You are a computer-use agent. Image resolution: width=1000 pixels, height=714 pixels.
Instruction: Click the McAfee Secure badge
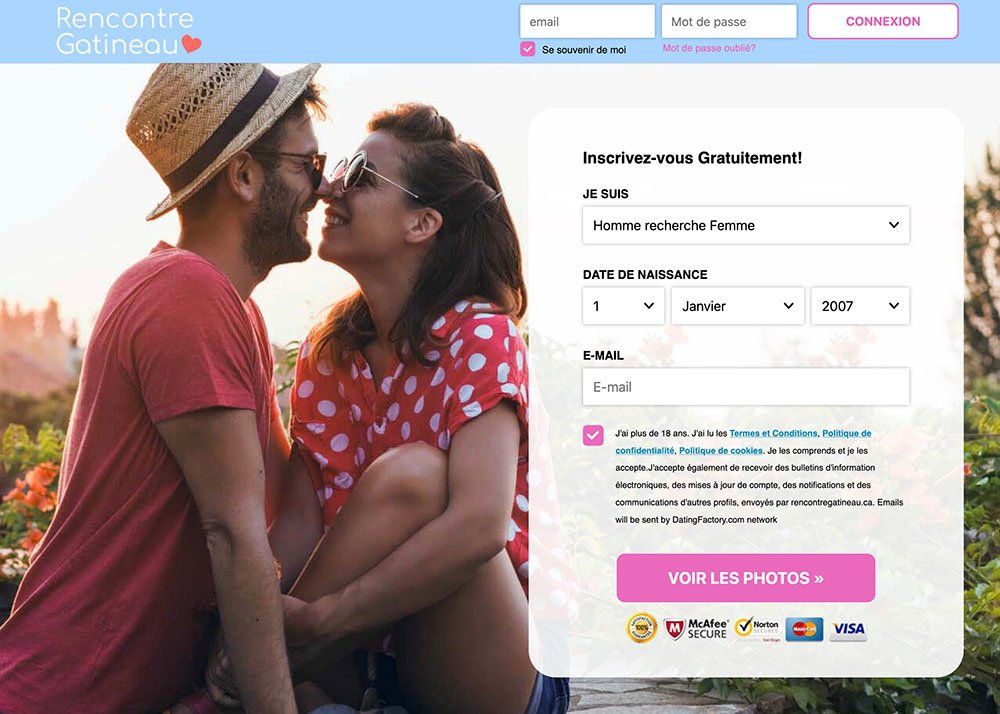[x=696, y=629]
